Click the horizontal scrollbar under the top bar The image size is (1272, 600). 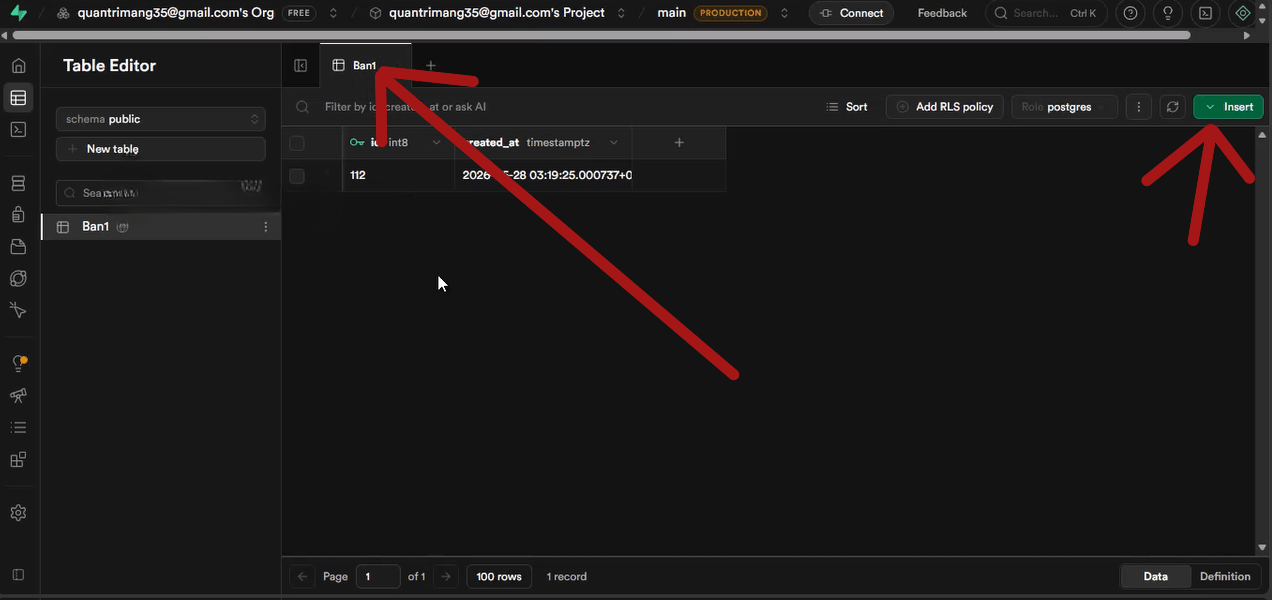(x=602, y=35)
